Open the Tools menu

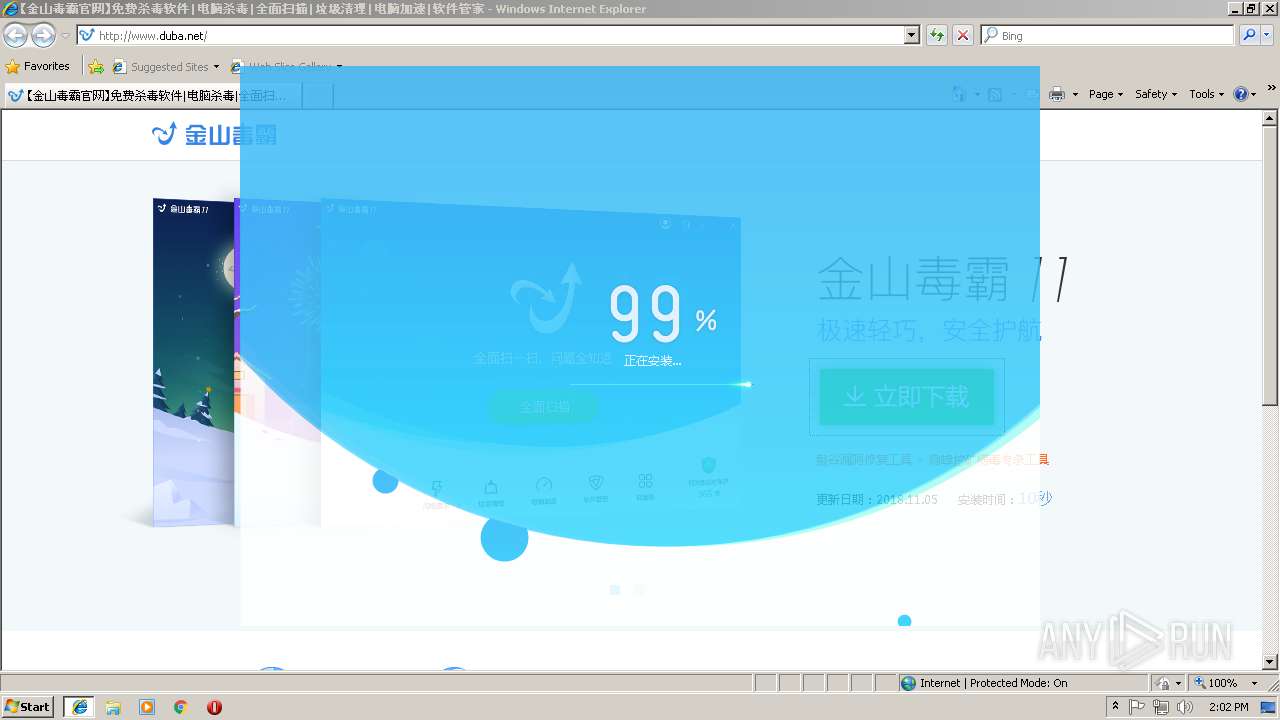click(1207, 94)
